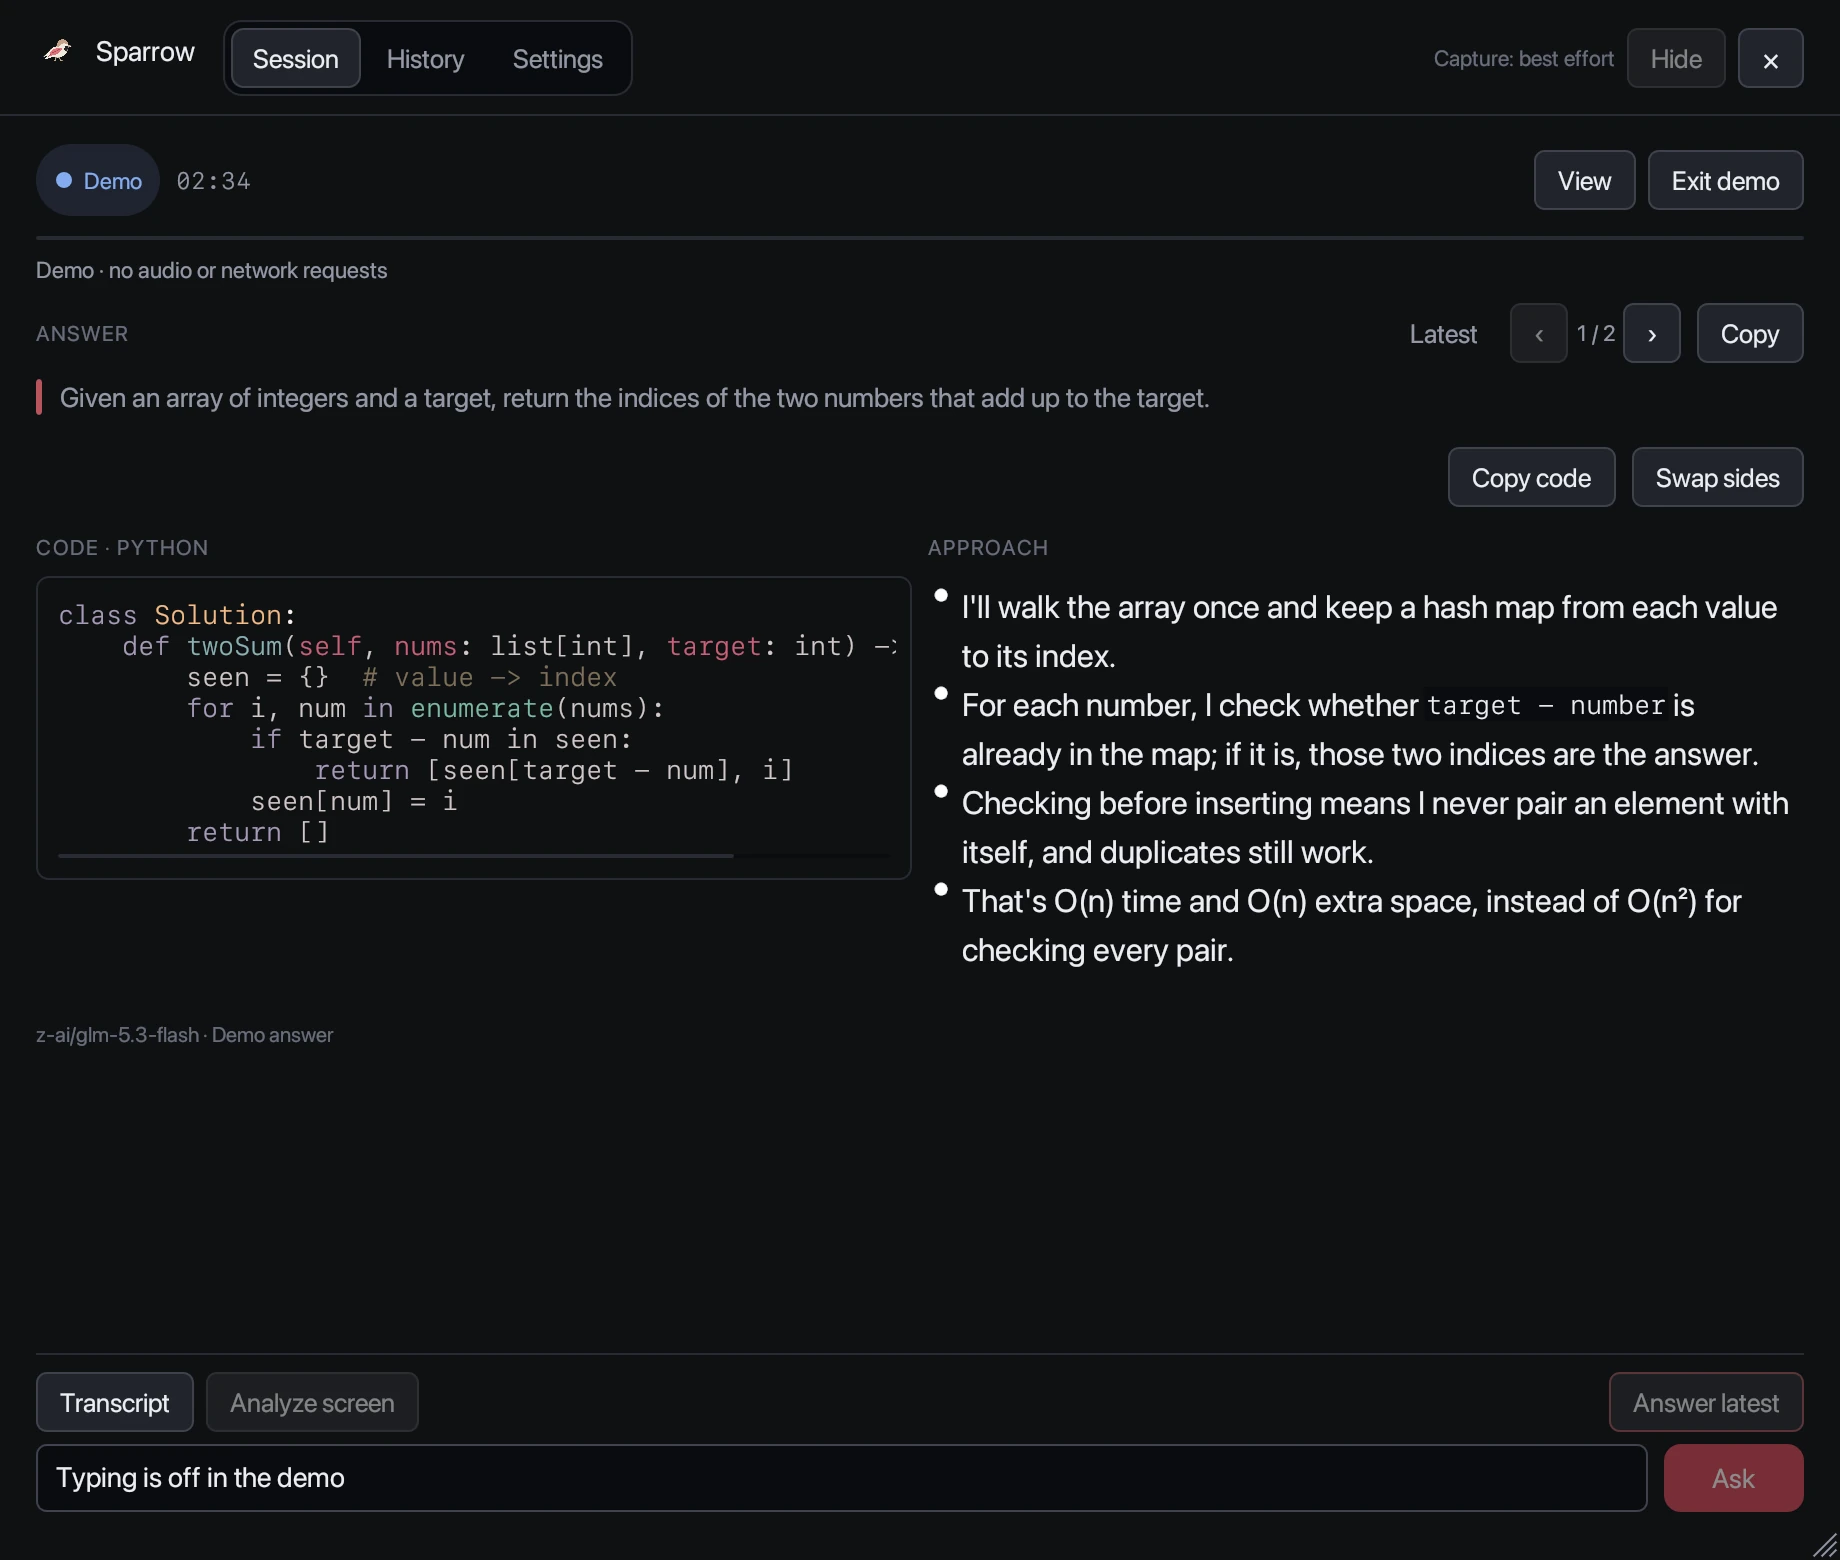Click the blue Demo status pill
Screen dimensions: 1840x1560
(98, 181)
